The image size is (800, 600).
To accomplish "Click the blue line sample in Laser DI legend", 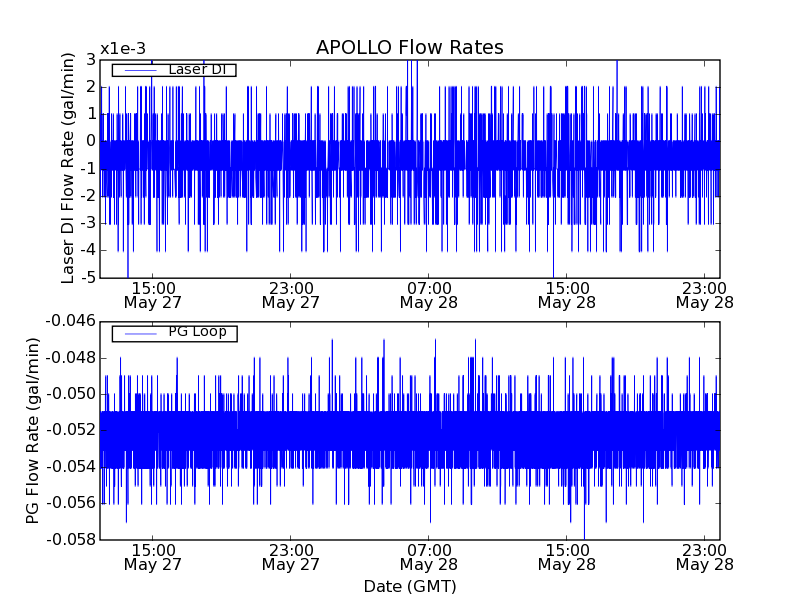I will (x=138, y=70).
